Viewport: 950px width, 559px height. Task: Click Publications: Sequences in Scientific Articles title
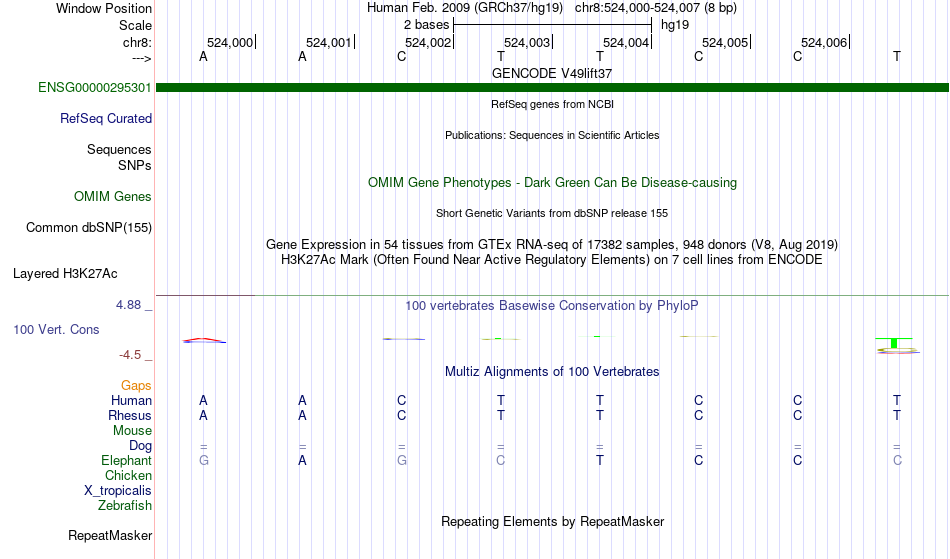552,136
